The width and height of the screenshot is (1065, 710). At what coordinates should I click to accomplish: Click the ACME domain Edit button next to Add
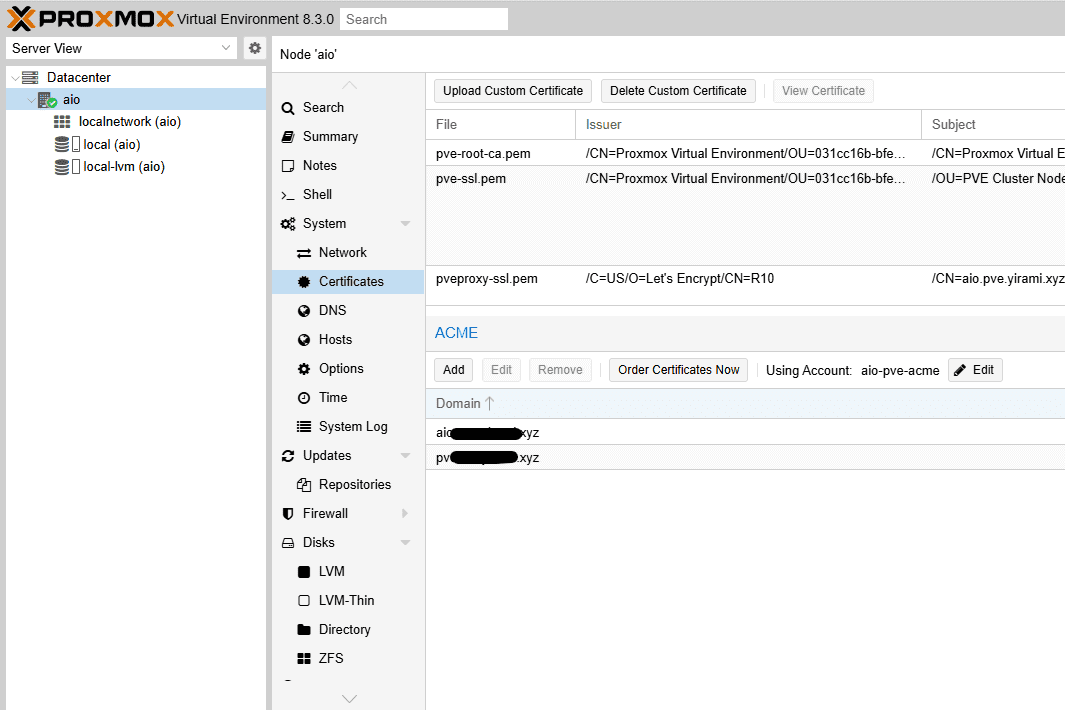(501, 370)
